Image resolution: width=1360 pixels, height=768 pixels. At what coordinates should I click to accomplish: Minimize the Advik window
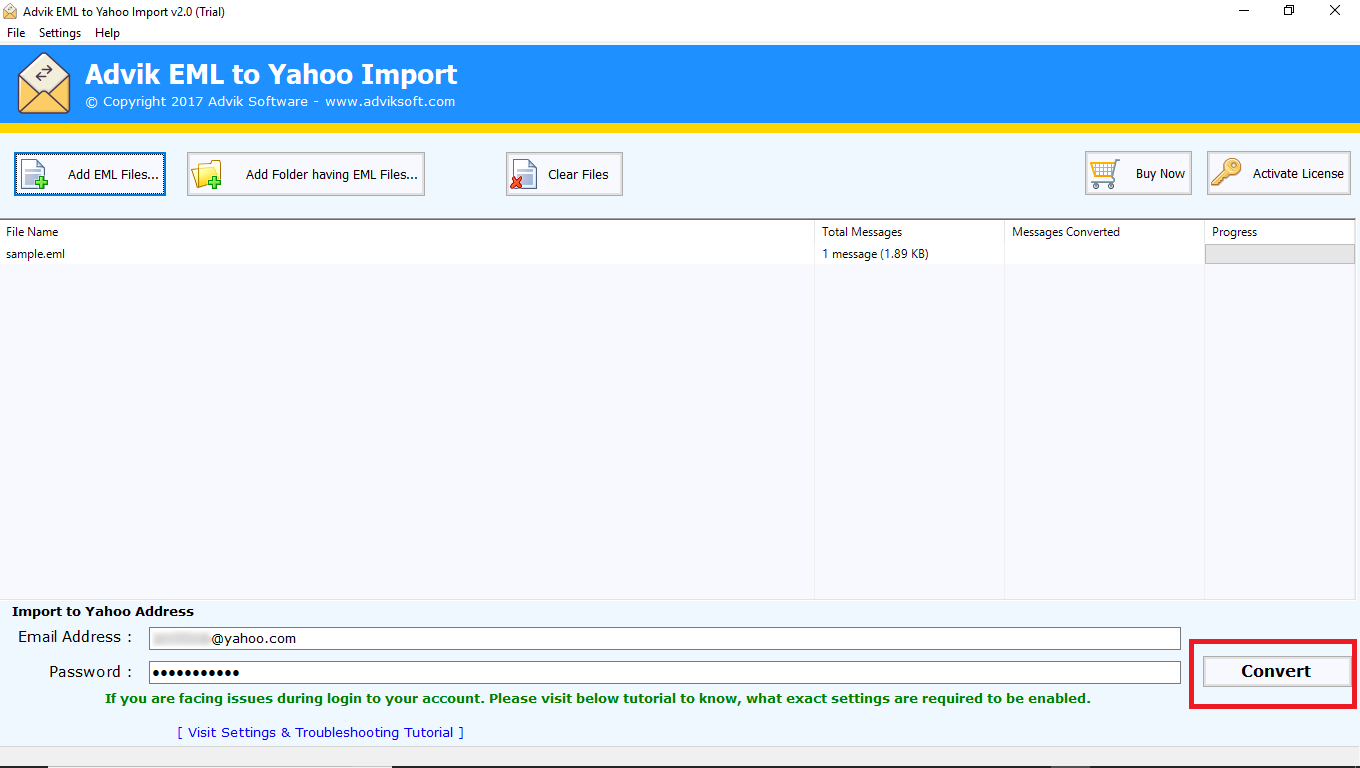pyautogui.click(x=1243, y=11)
